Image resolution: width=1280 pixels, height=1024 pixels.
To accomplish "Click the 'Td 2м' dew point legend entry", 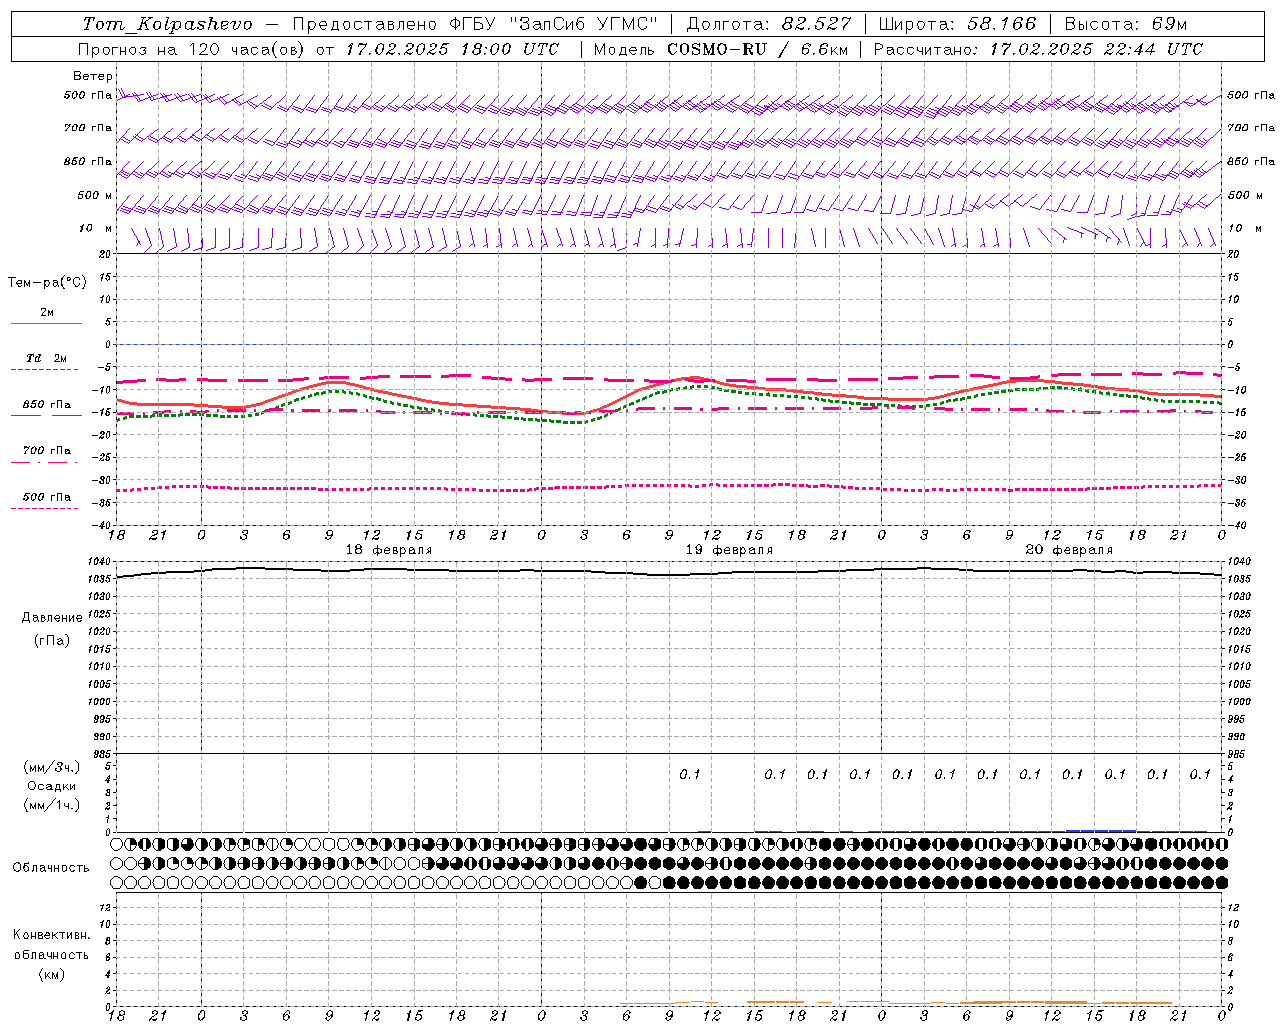I will (x=47, y=358).
